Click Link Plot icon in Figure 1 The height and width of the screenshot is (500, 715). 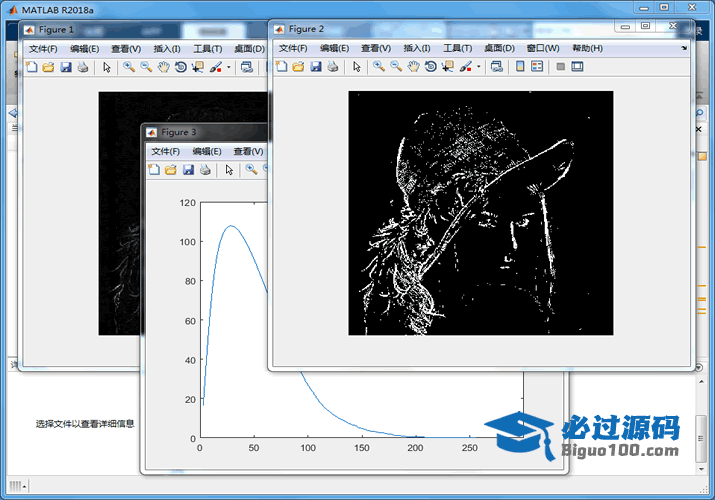[x=247, y=67]
